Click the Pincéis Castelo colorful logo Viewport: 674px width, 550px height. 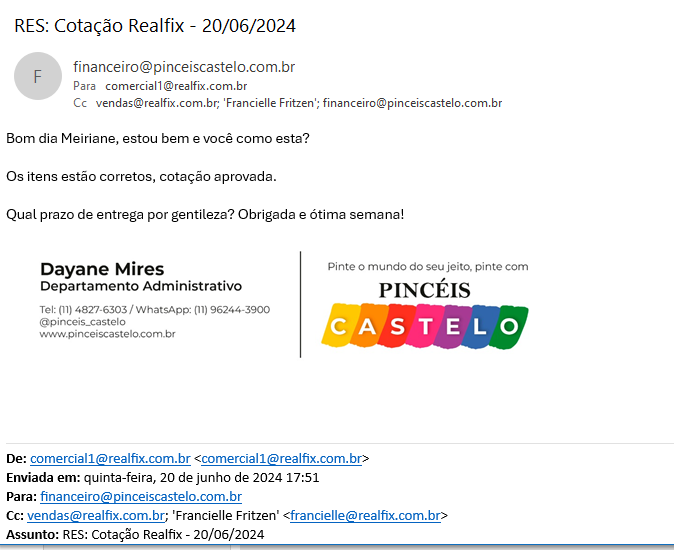[425, 315]
